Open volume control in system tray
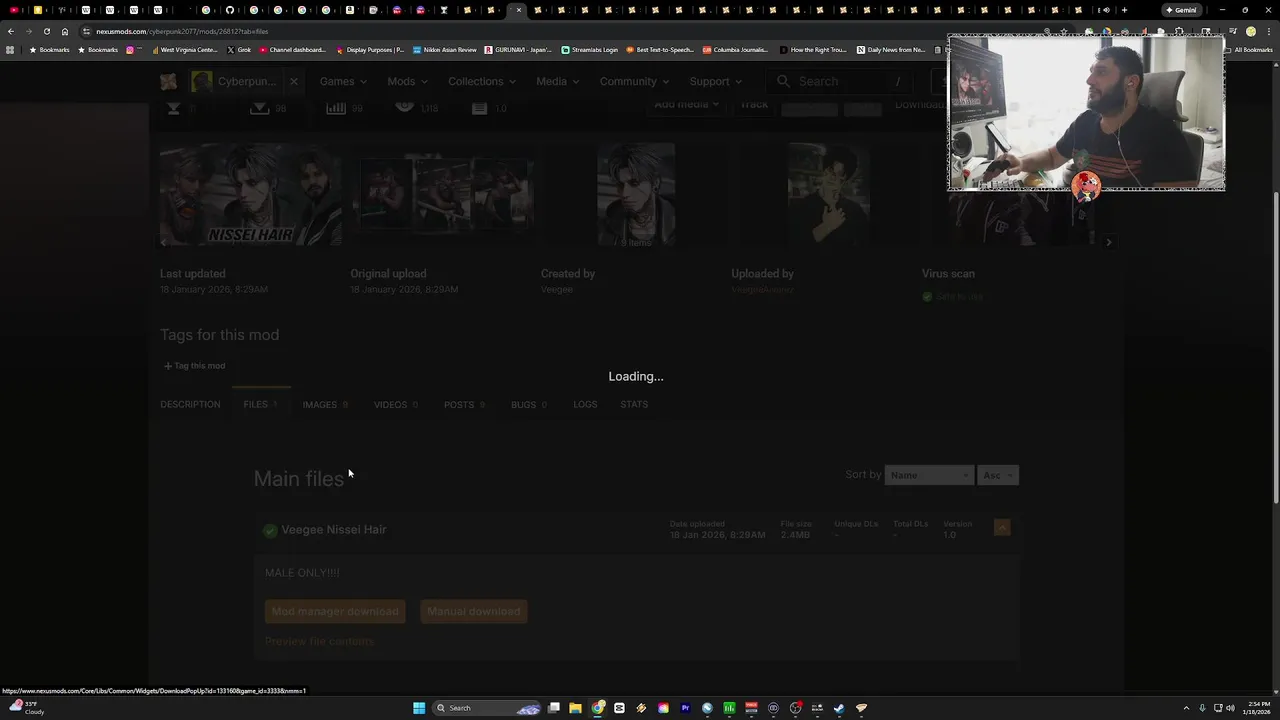This screenshot has height=720, width=1280. tap(1230, 708)
